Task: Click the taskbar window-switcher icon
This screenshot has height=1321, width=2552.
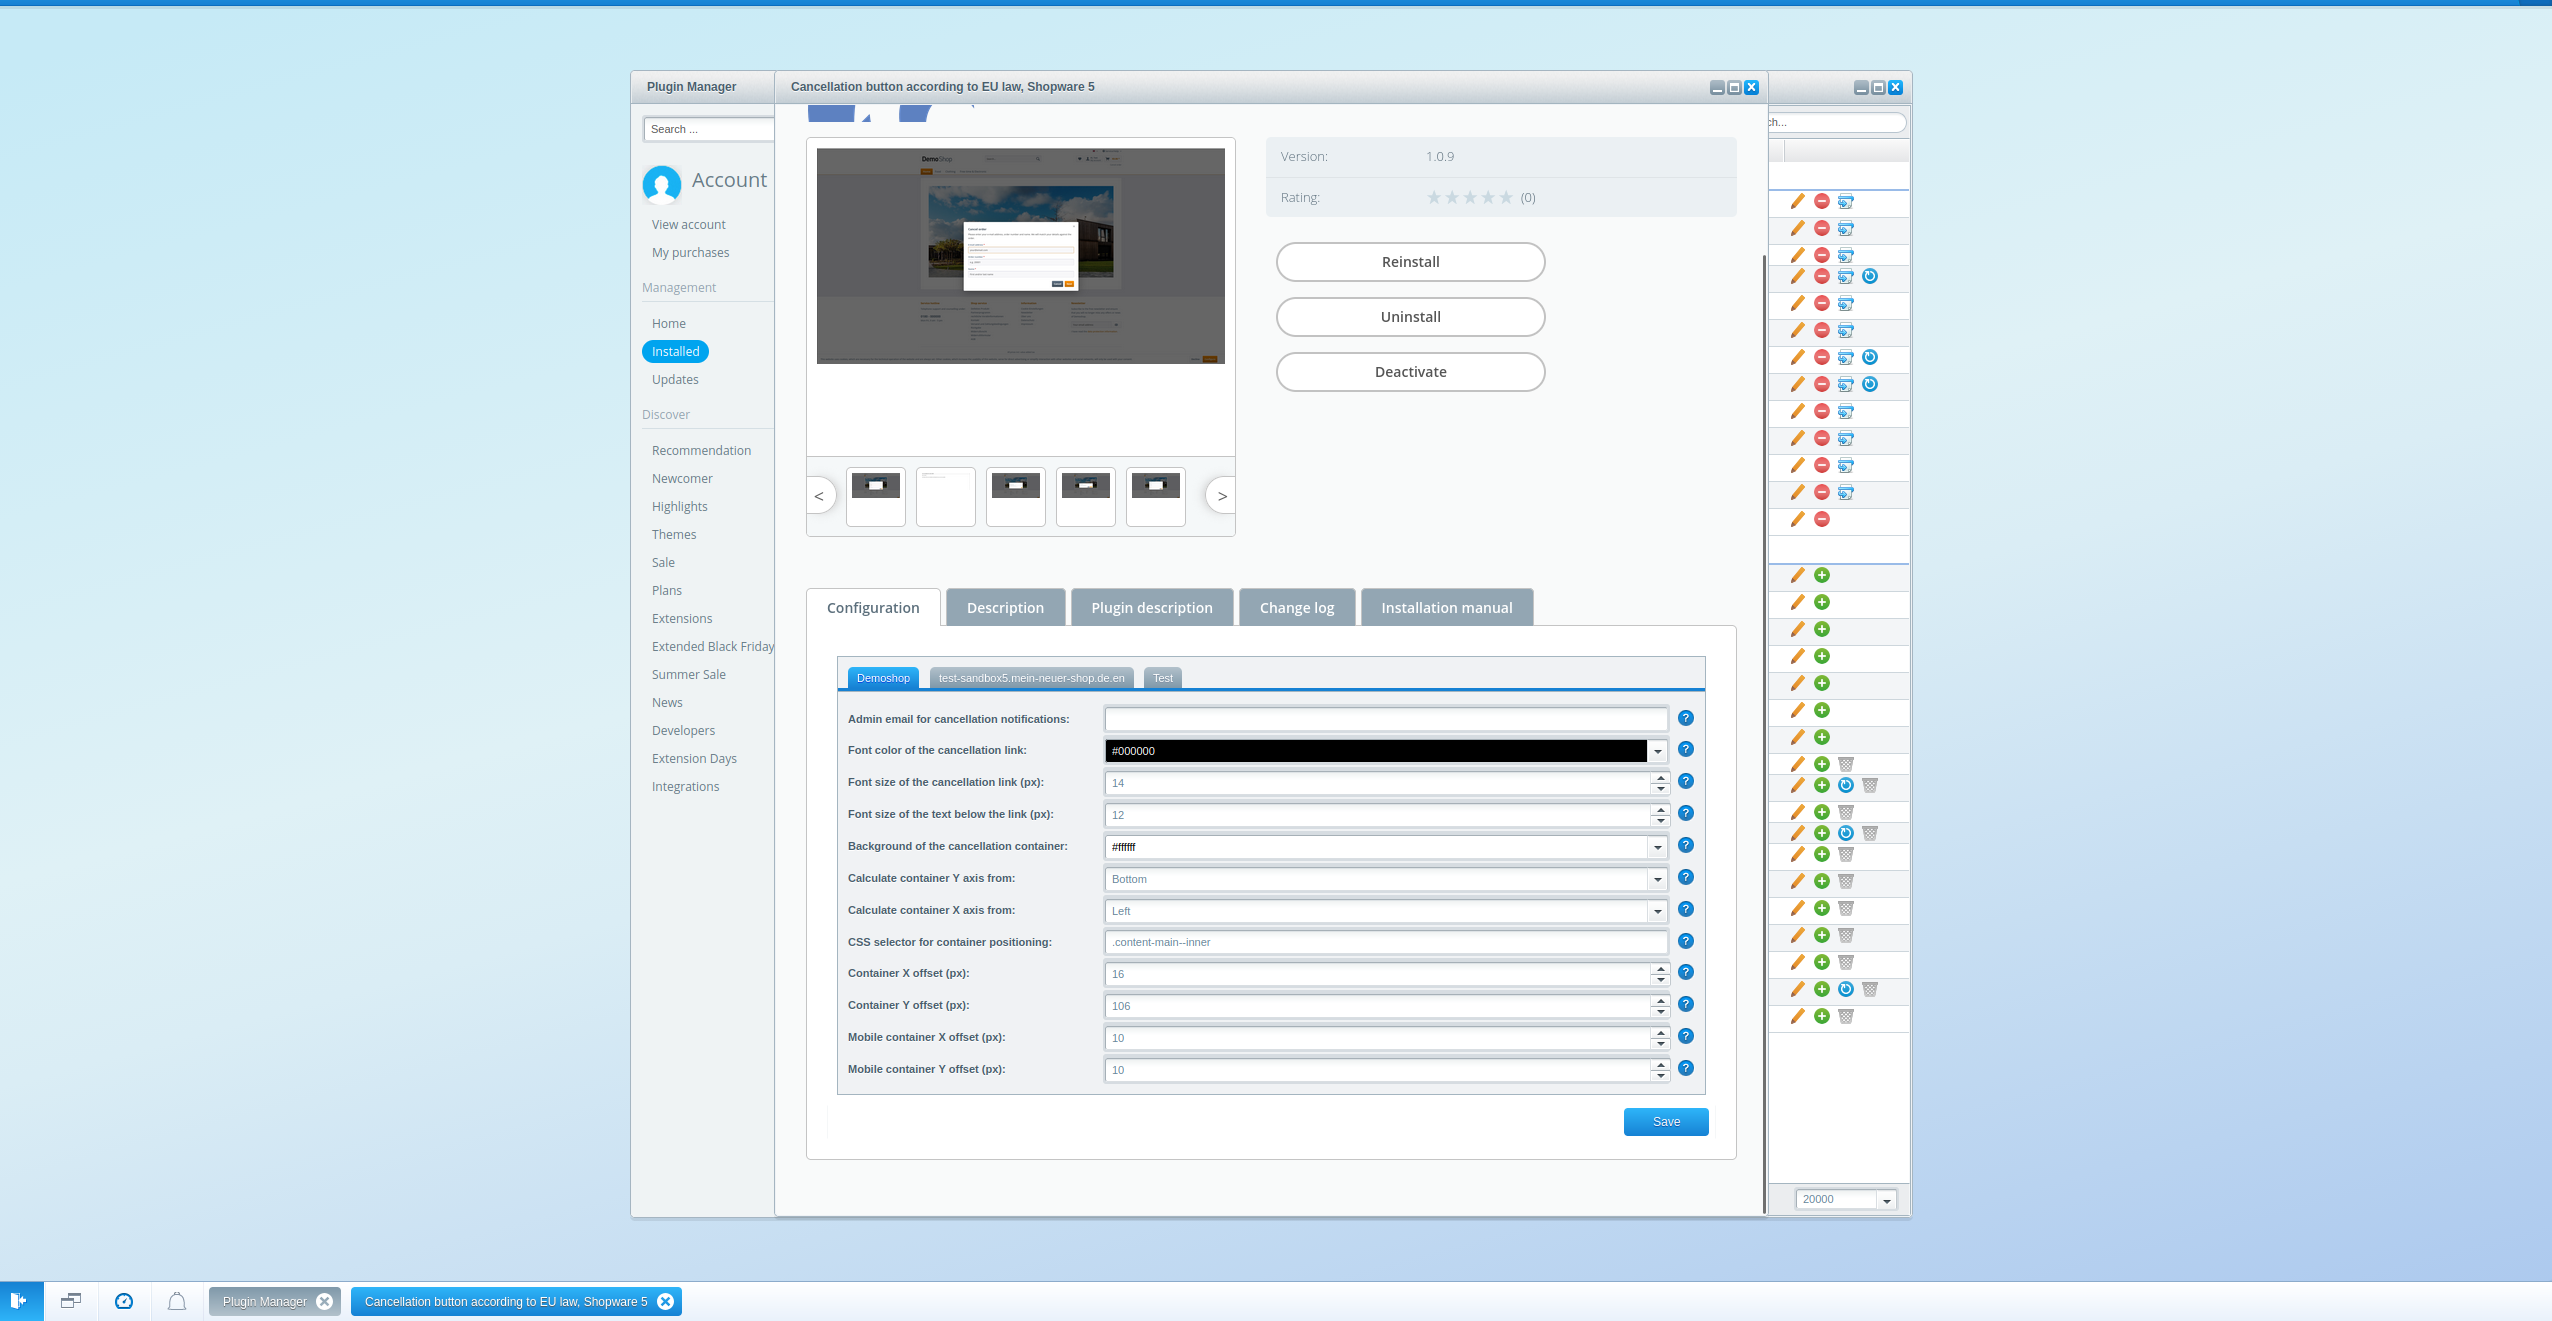Action: [x=71, y=1301]
